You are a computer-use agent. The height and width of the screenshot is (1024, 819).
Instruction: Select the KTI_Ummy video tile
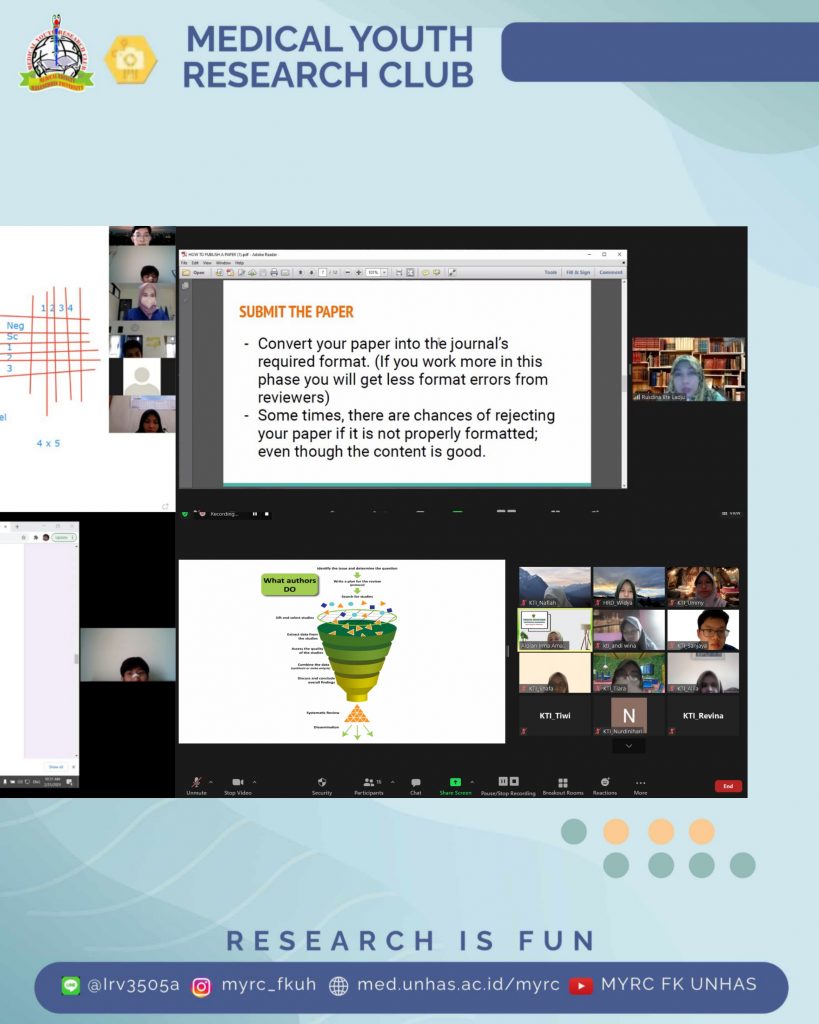tap(703, 587)
